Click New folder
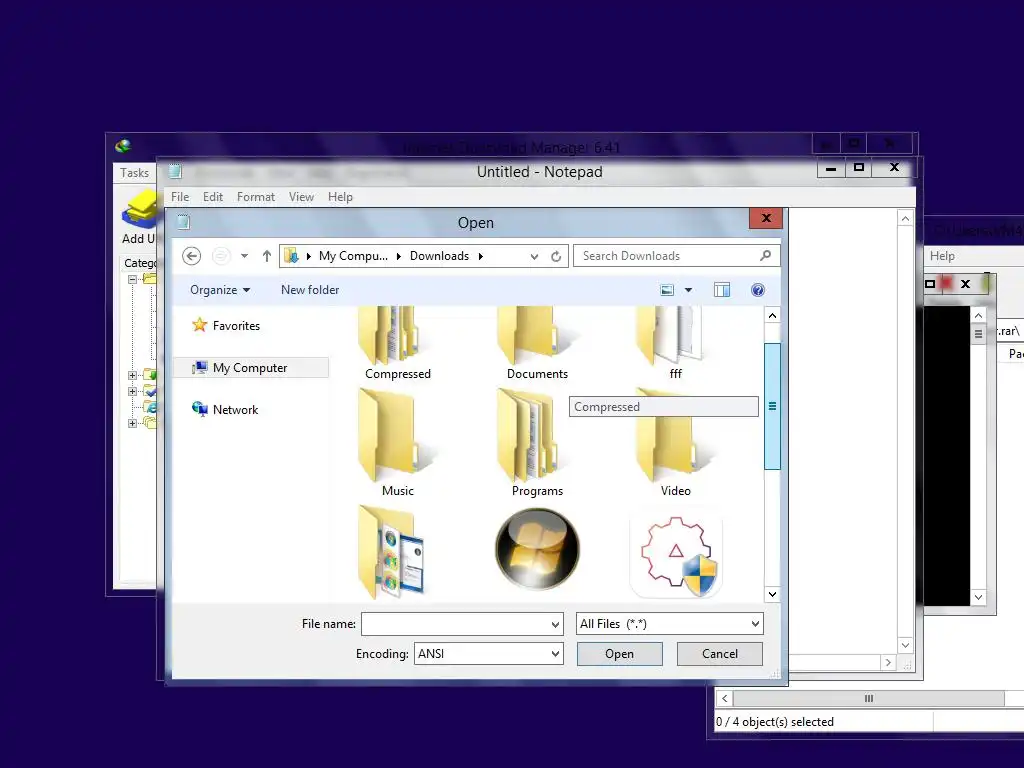Screen dimensions: 1024x768 click(x=310, y=290)
